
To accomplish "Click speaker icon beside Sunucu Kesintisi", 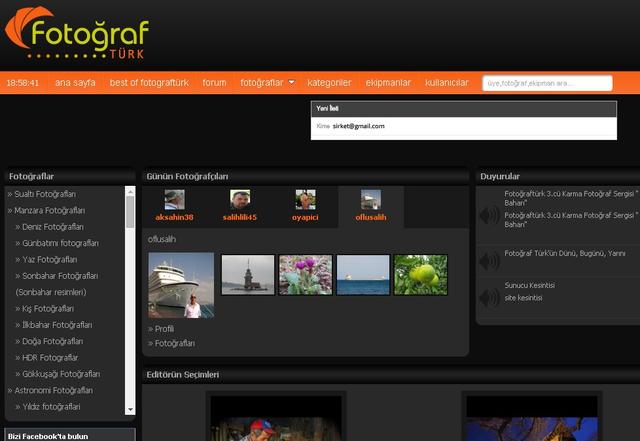I will (489, 297).
